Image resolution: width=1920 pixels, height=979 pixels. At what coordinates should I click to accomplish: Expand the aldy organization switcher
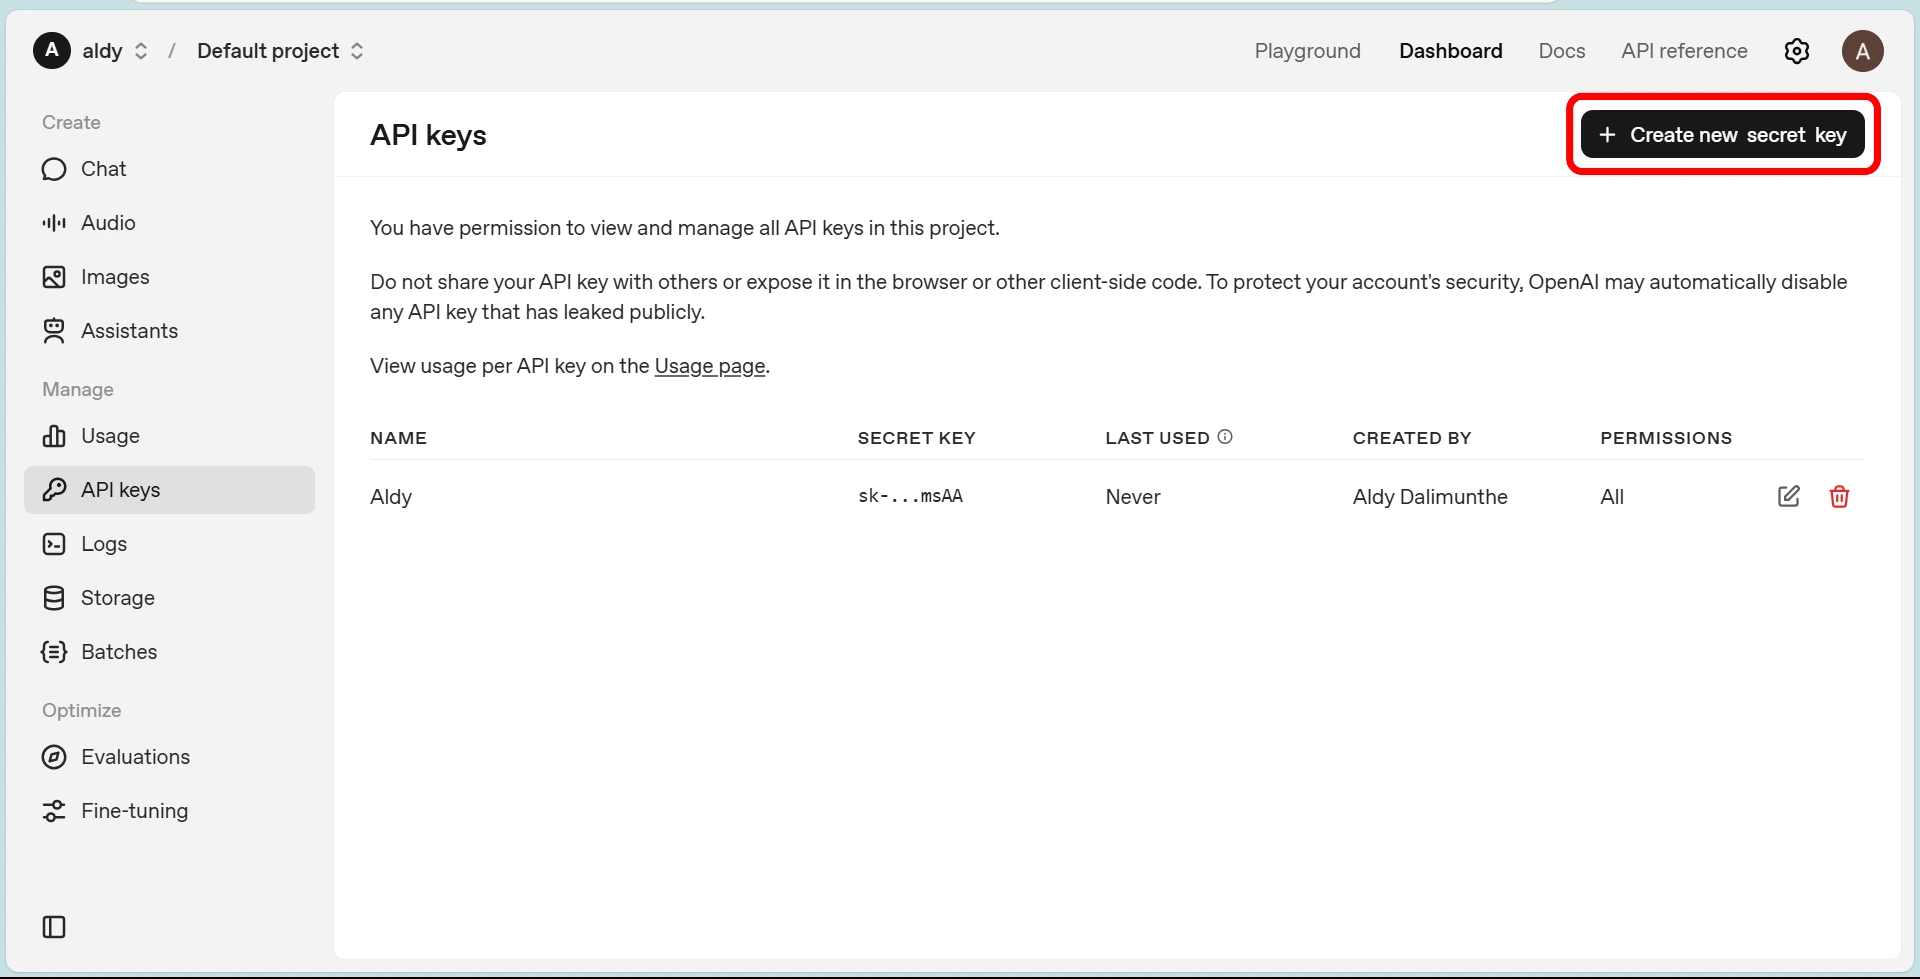141,51
